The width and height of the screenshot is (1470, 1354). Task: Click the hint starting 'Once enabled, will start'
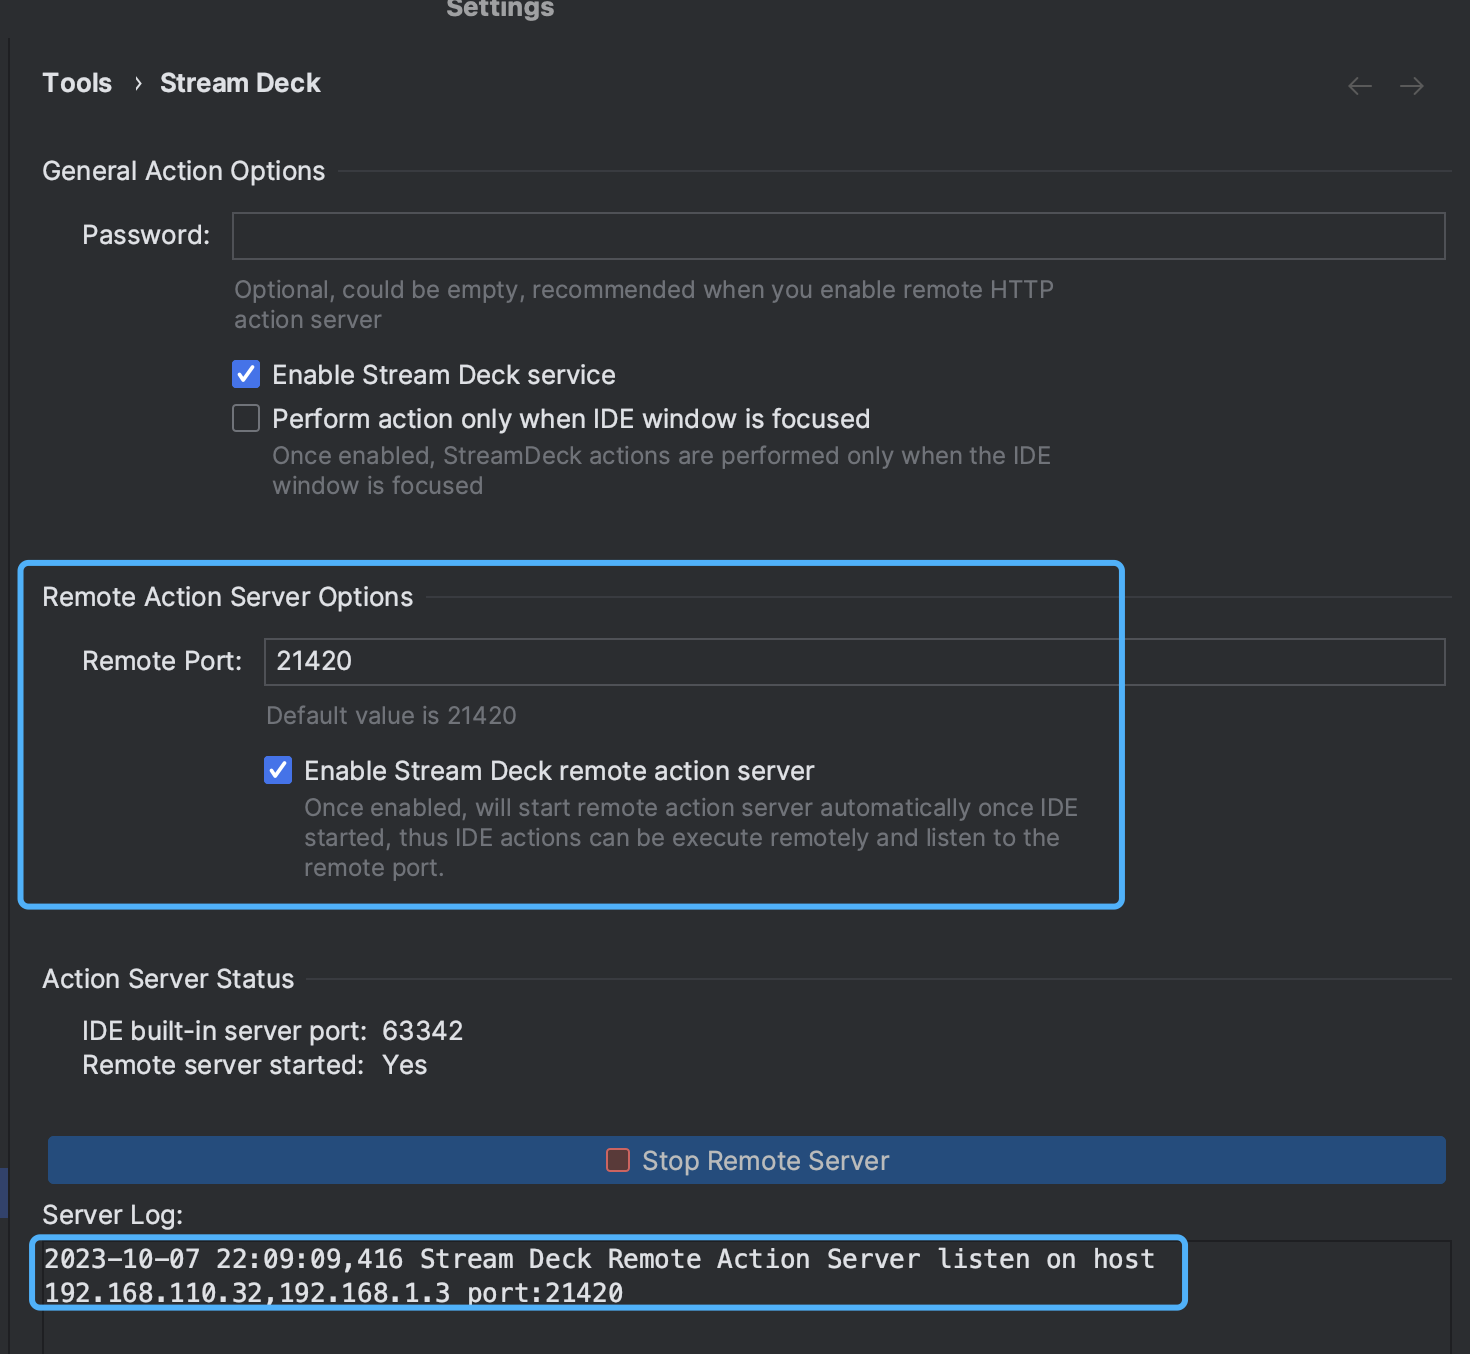691,837
